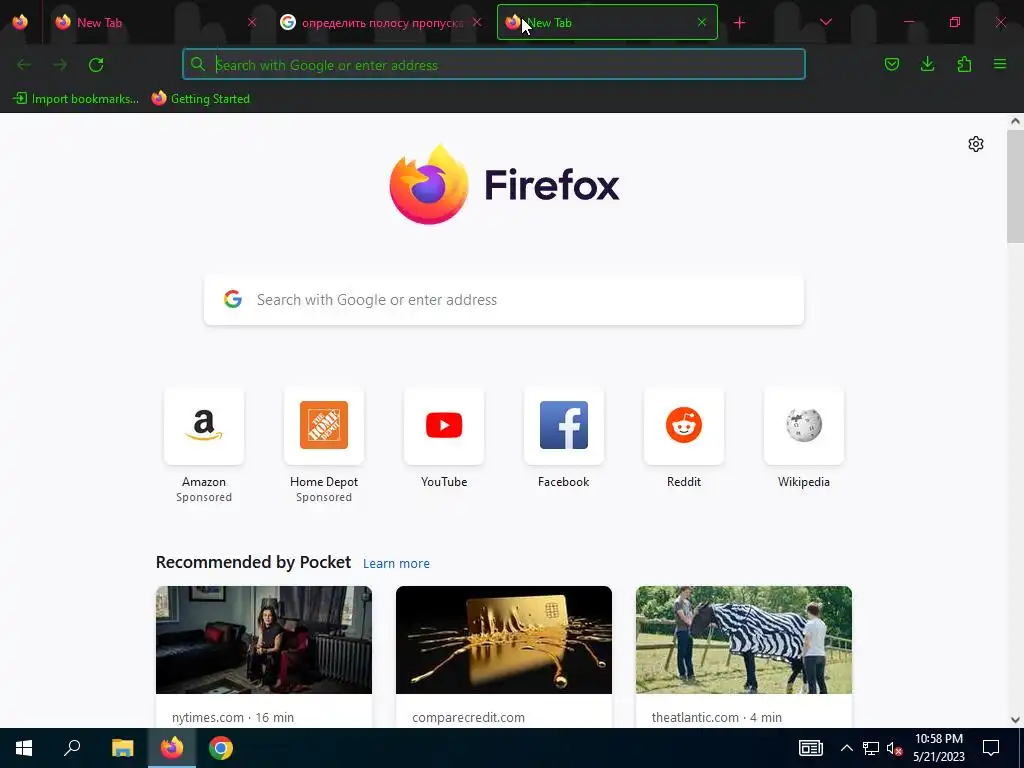Open theatlantic.com zebra horse story

744,640
